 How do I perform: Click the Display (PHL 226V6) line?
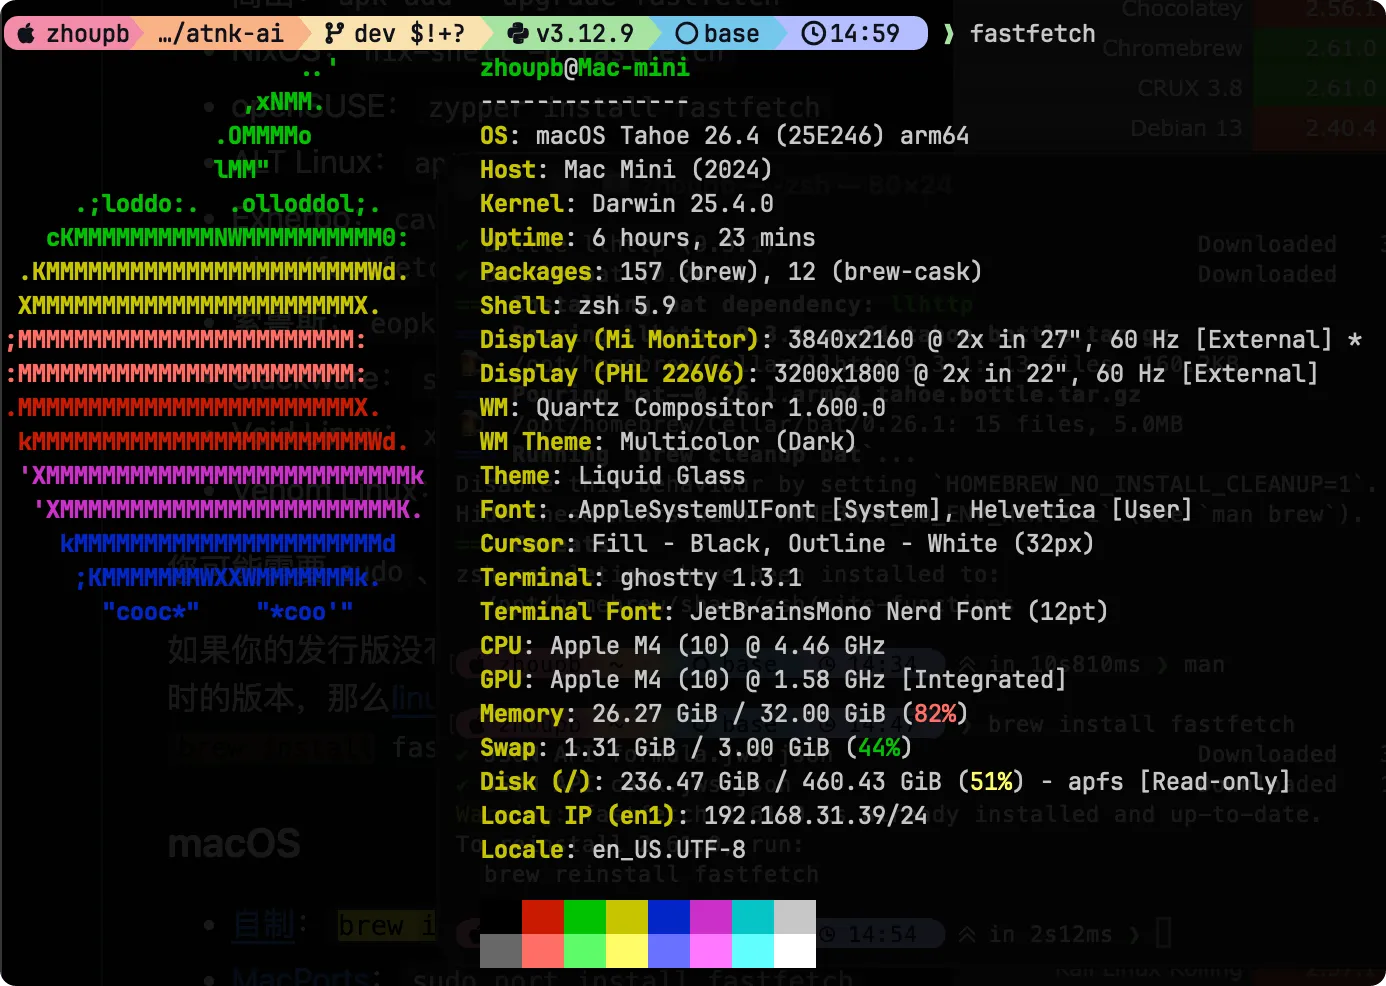(899, 373)
